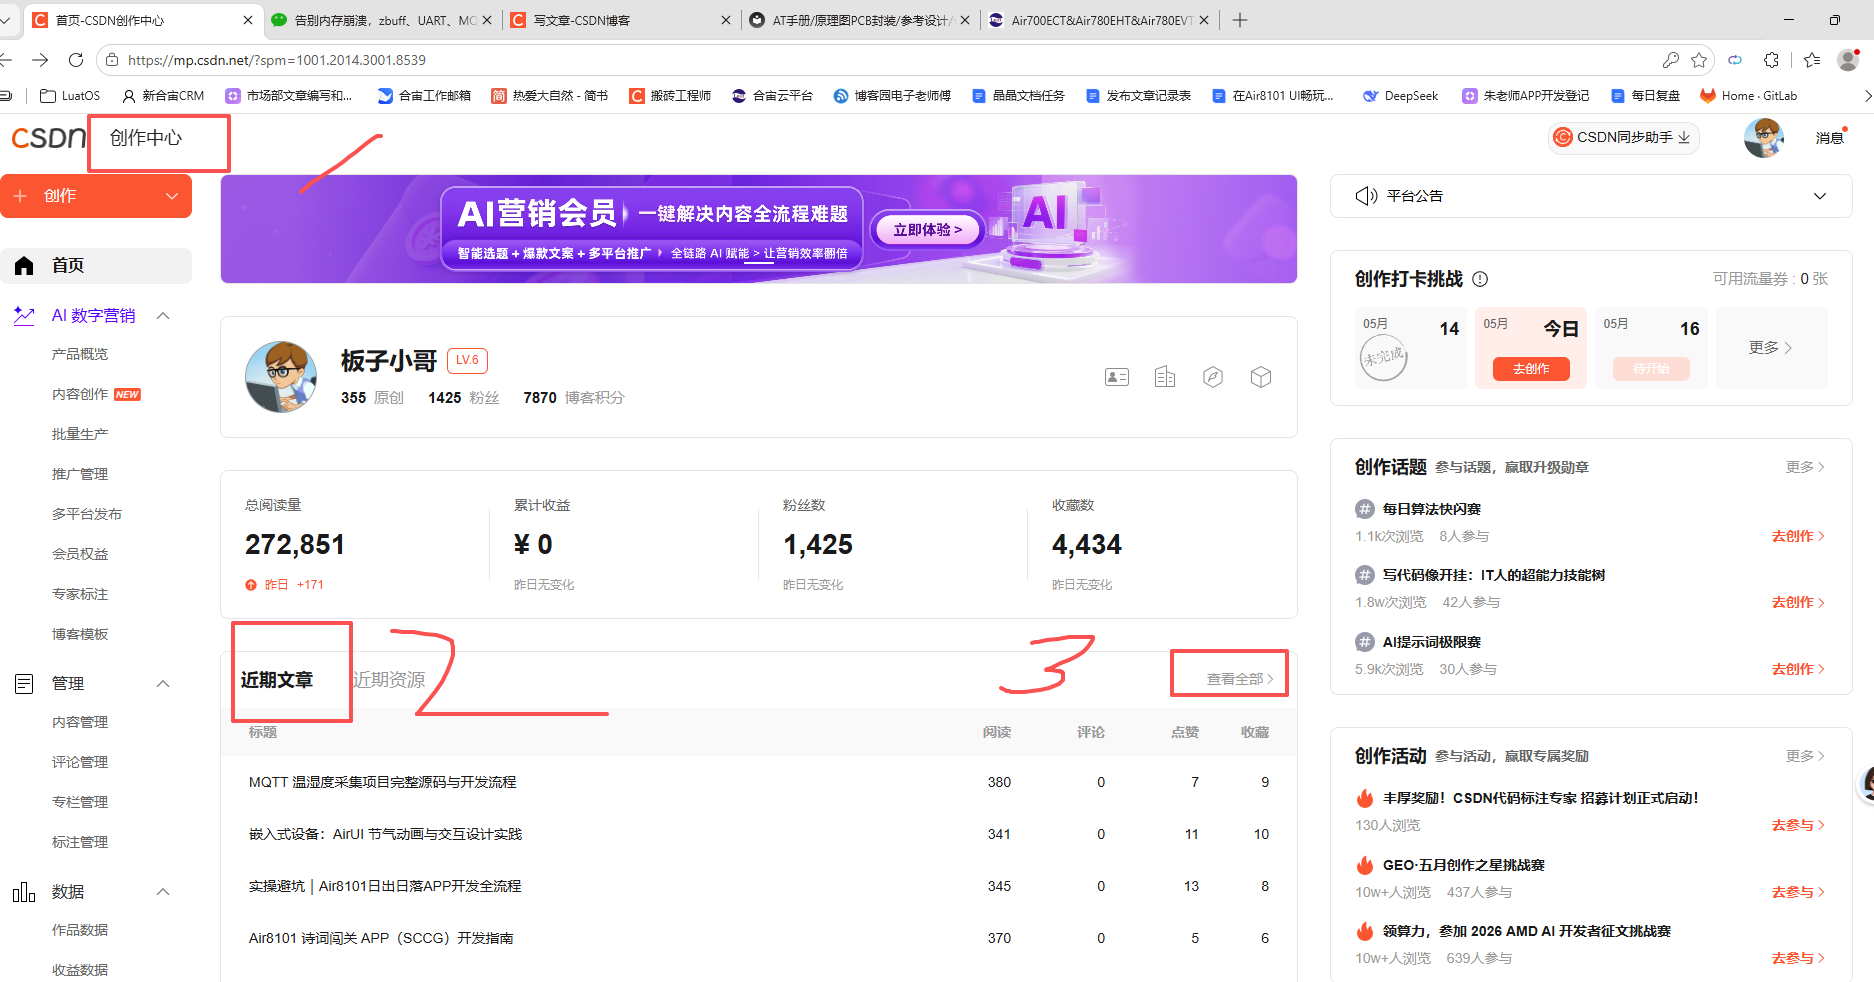Click 查看全部 link for recent articles

pos(1240,679)
